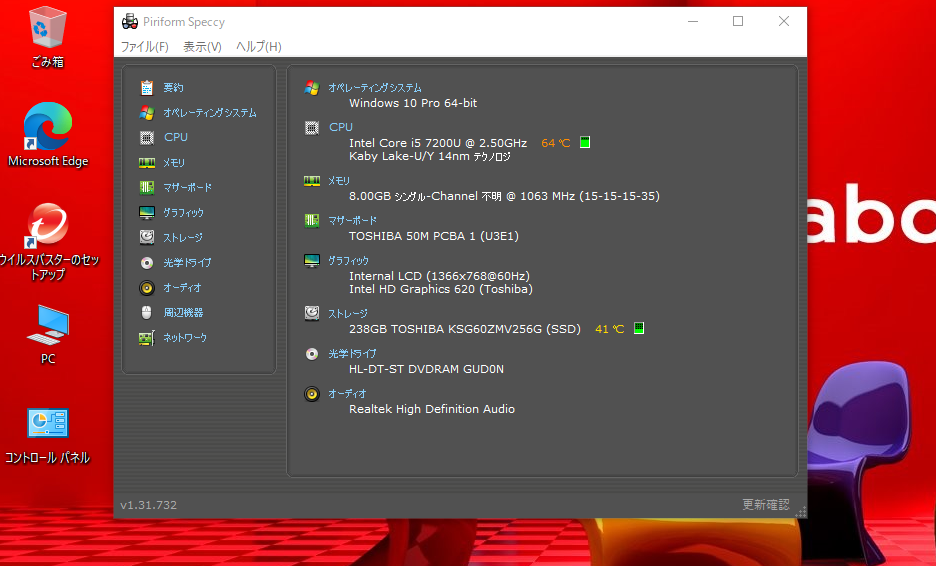936x566 pixels.
Task: Select the 要約 clipboard icon in sidebar
Action: pyautogui.click(x=147, y=88)
